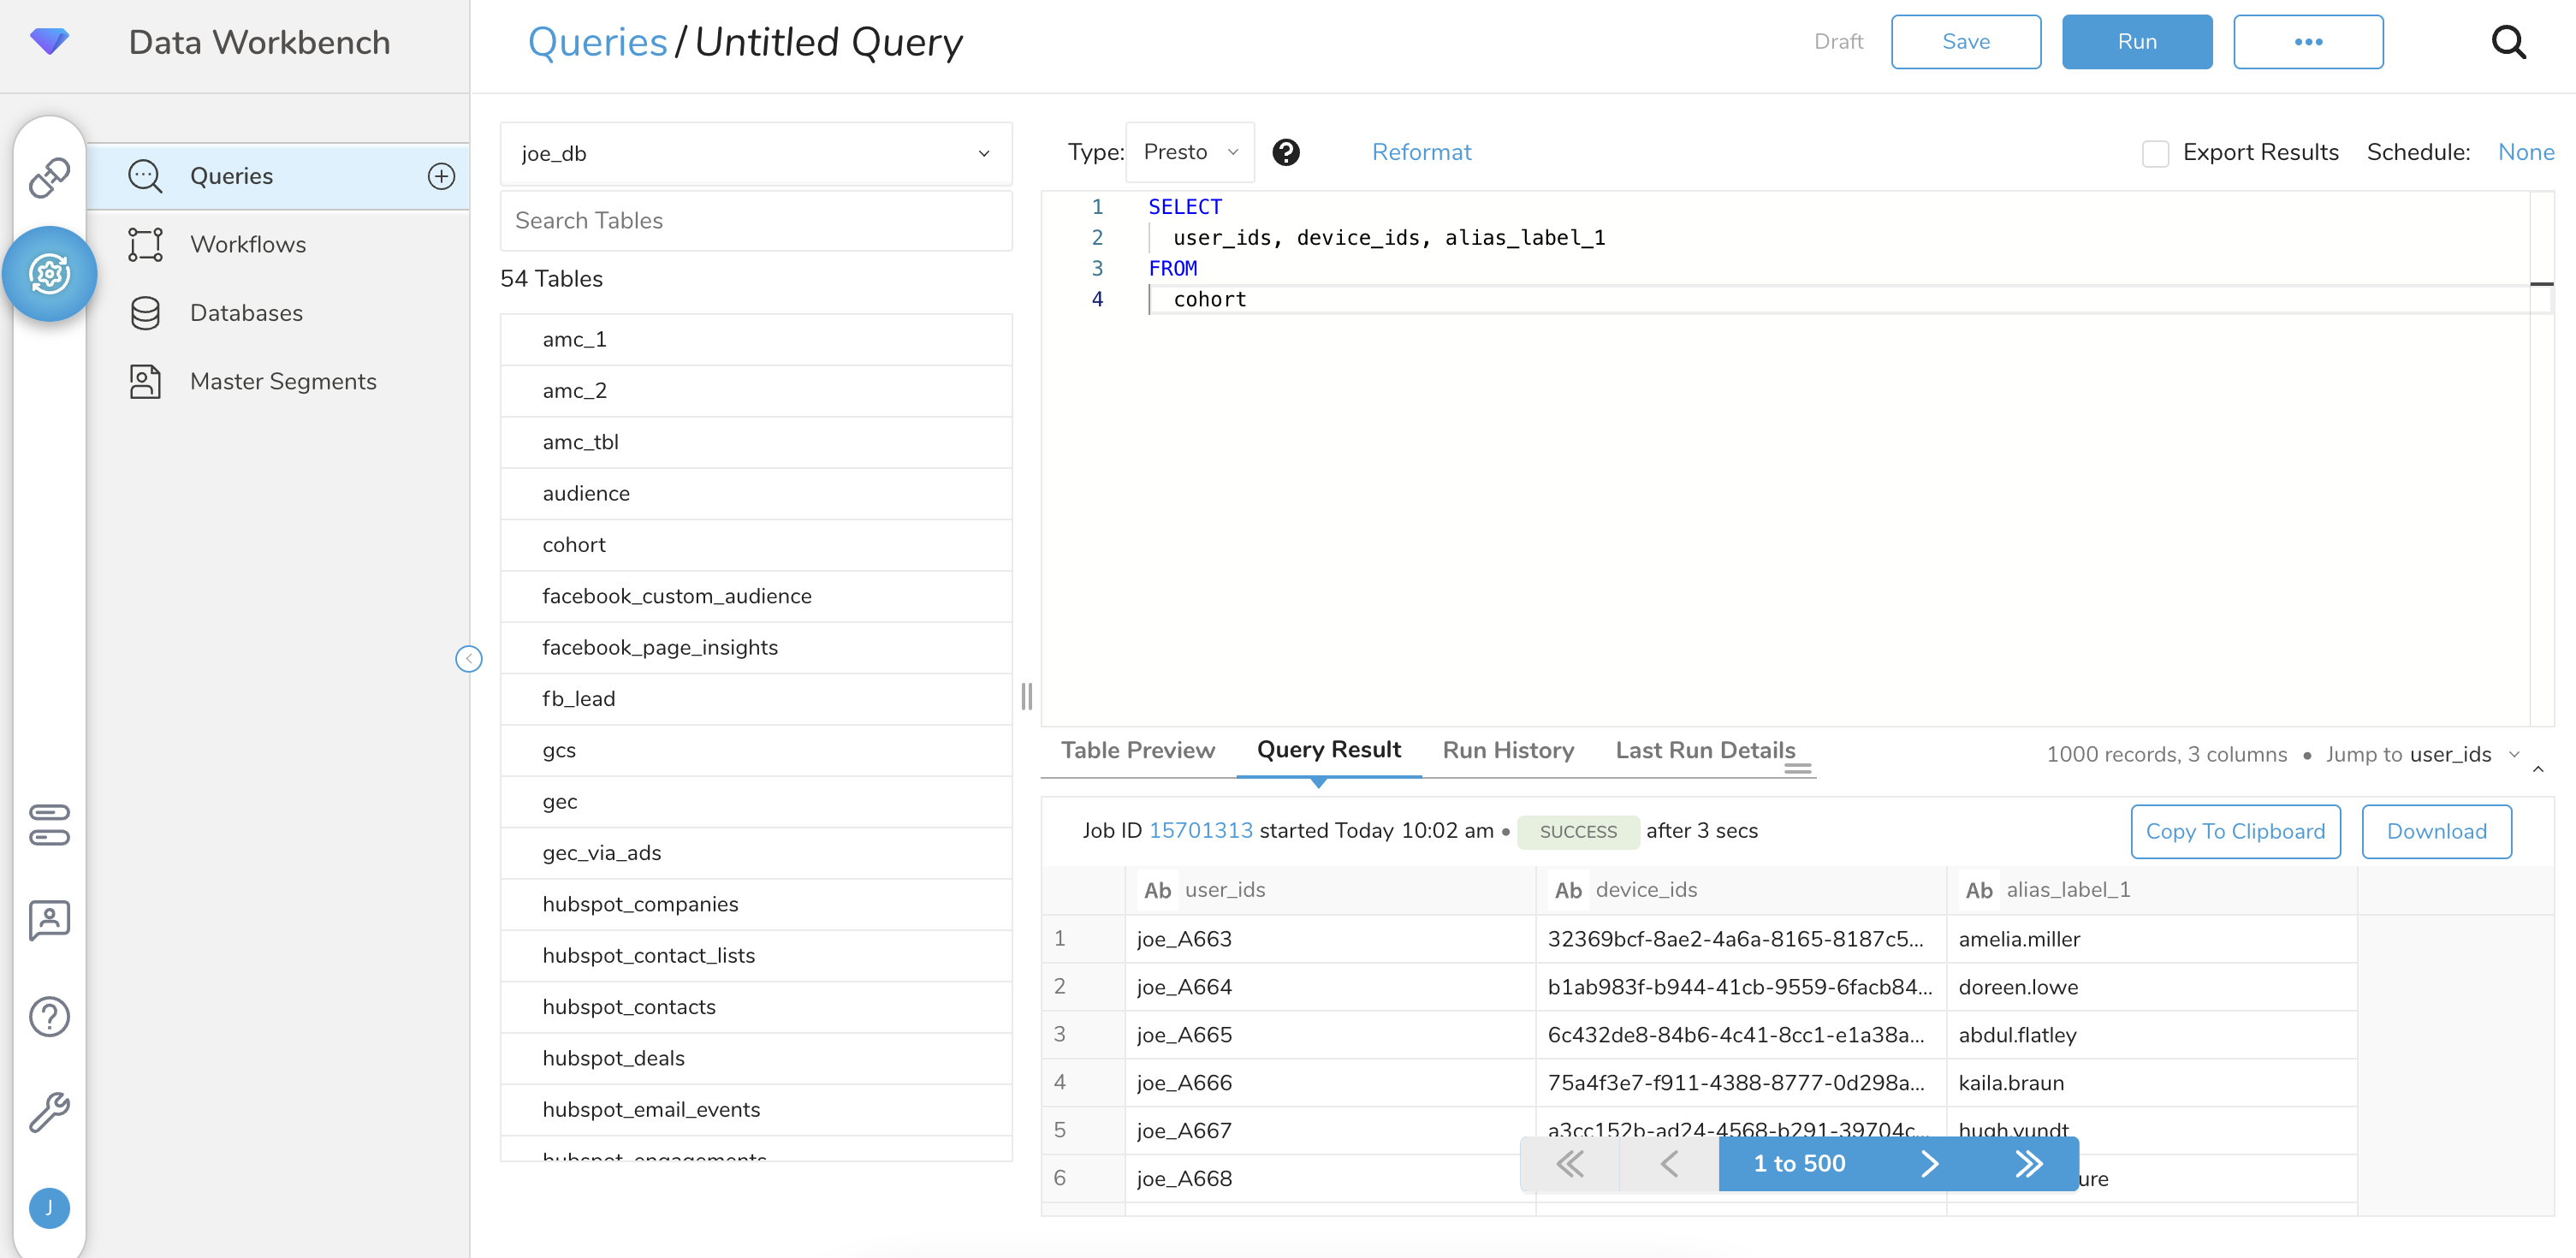Click the add new query plus icon
The height and width of the screenshot is (1258, 2576).
tap(443, 174)
